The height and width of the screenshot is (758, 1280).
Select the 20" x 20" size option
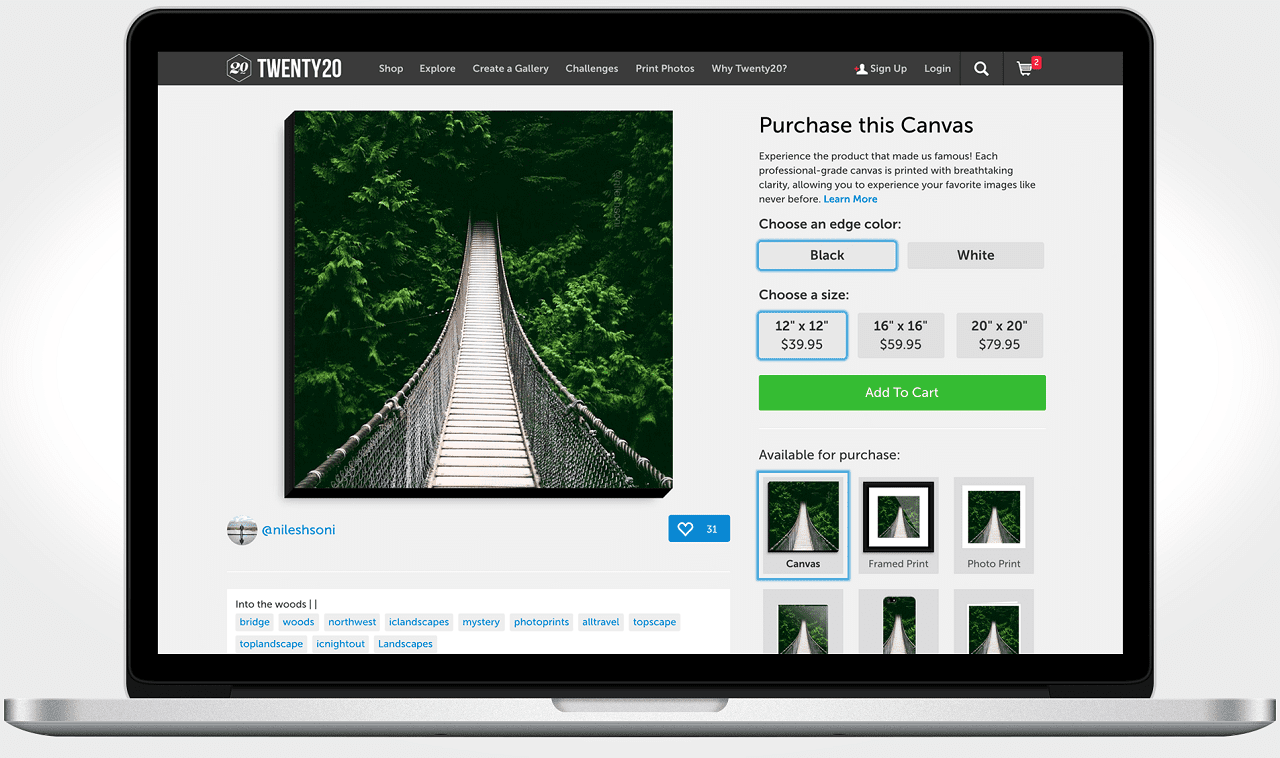tap(999, 335)
